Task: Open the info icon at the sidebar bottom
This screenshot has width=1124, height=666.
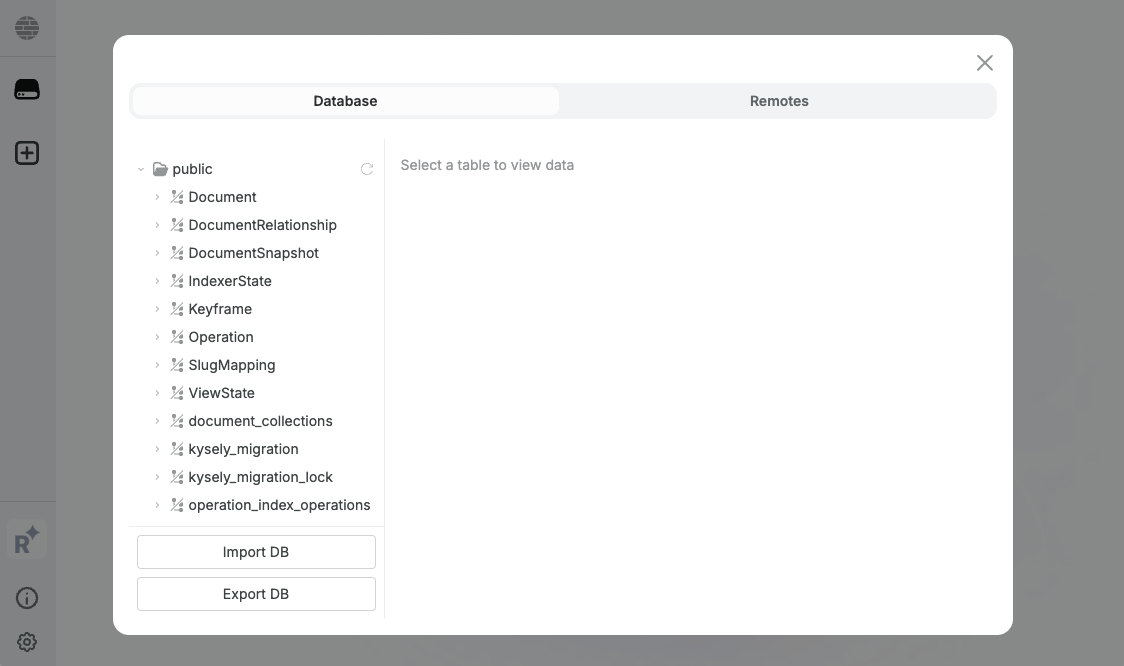Action: coord(27,597)
